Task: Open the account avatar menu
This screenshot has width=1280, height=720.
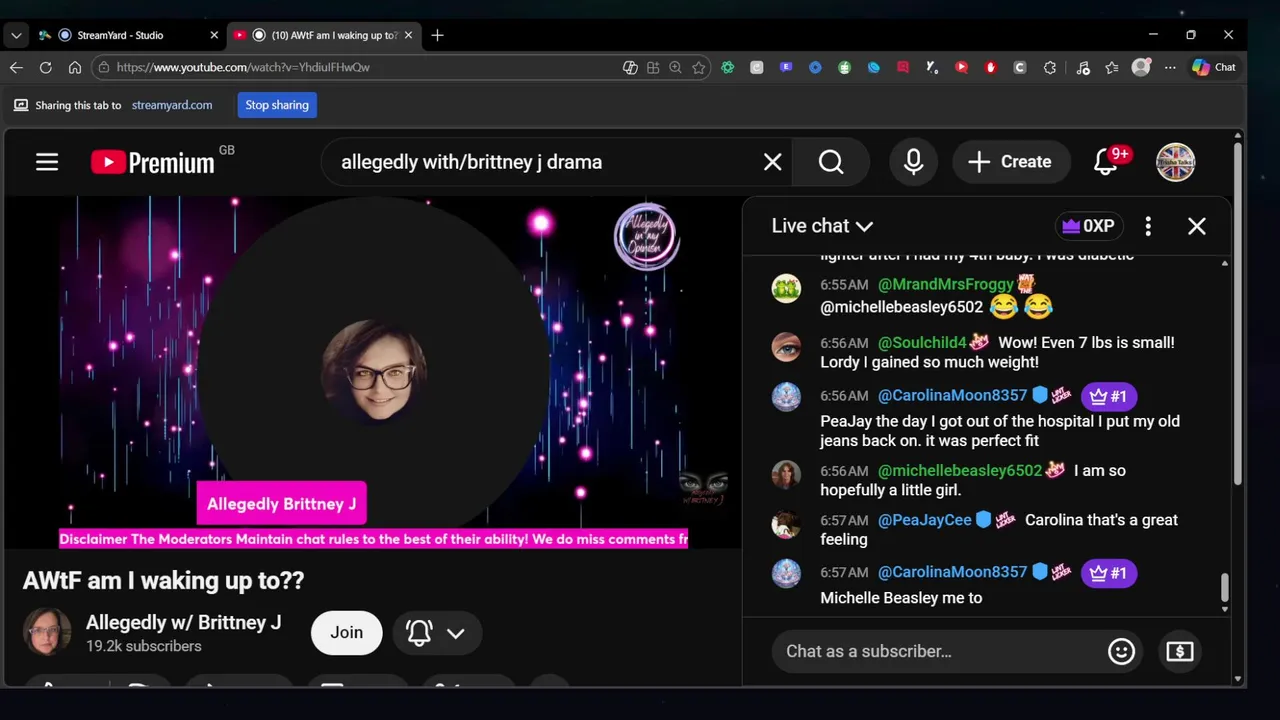Action: (1176, 162)
